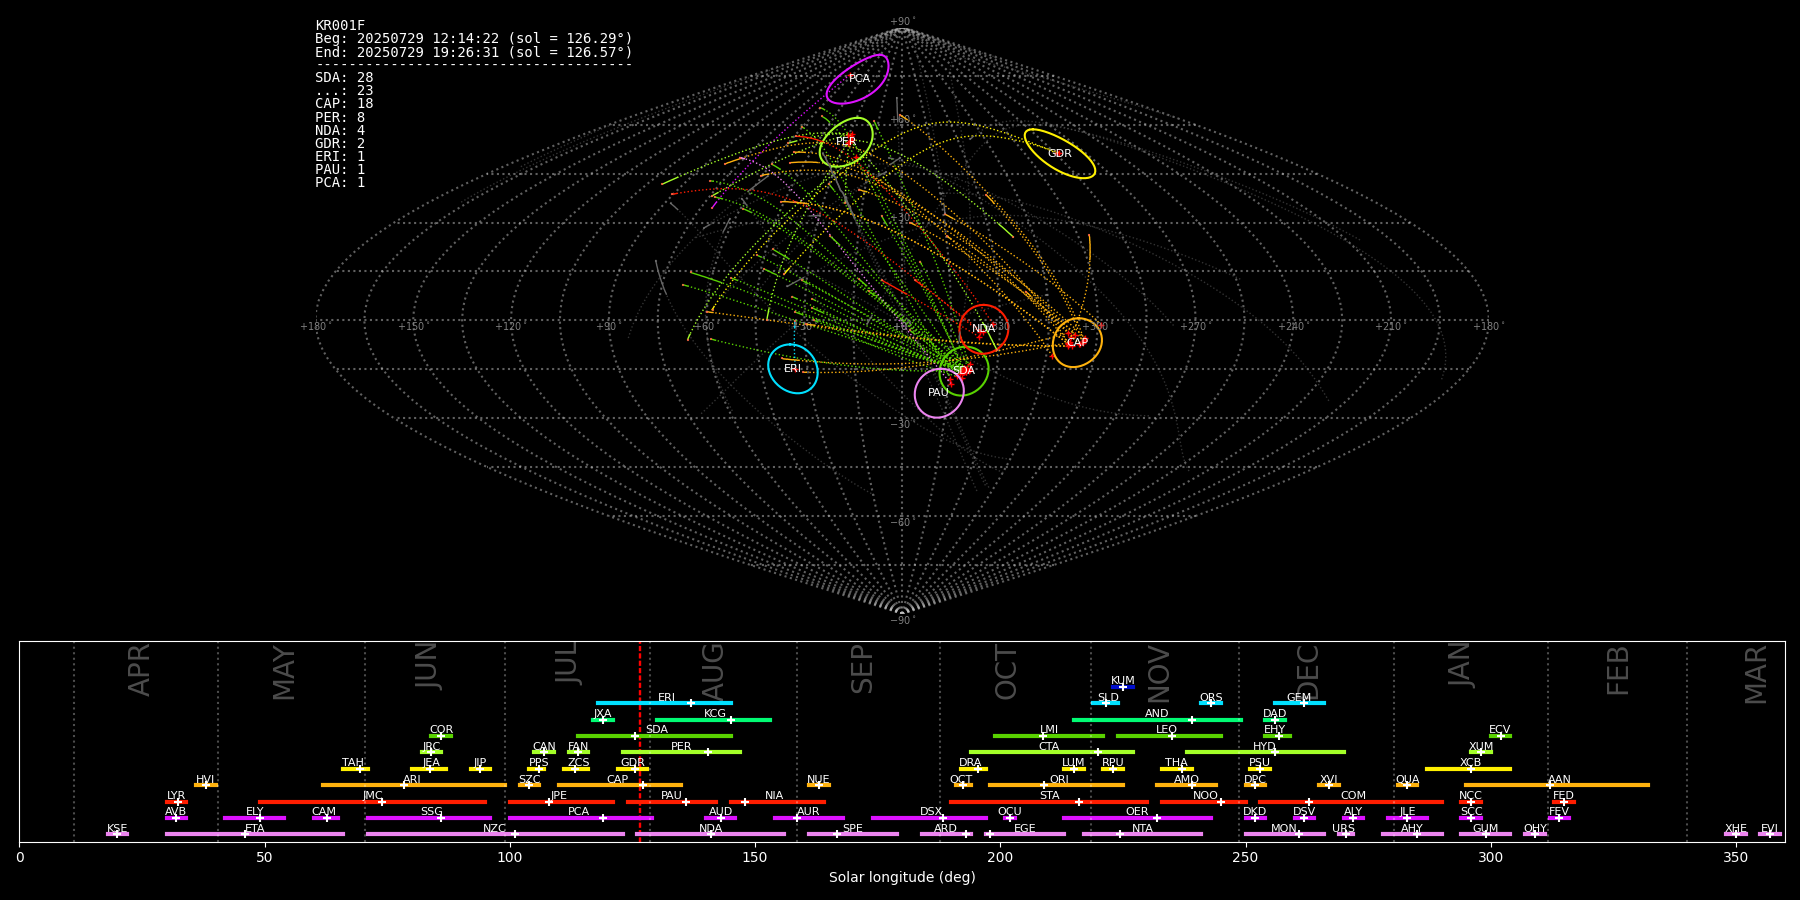Viewport: 1800px width, 900px height.
Task: Click the COR shower bar
Action: (x=441, y=736)
